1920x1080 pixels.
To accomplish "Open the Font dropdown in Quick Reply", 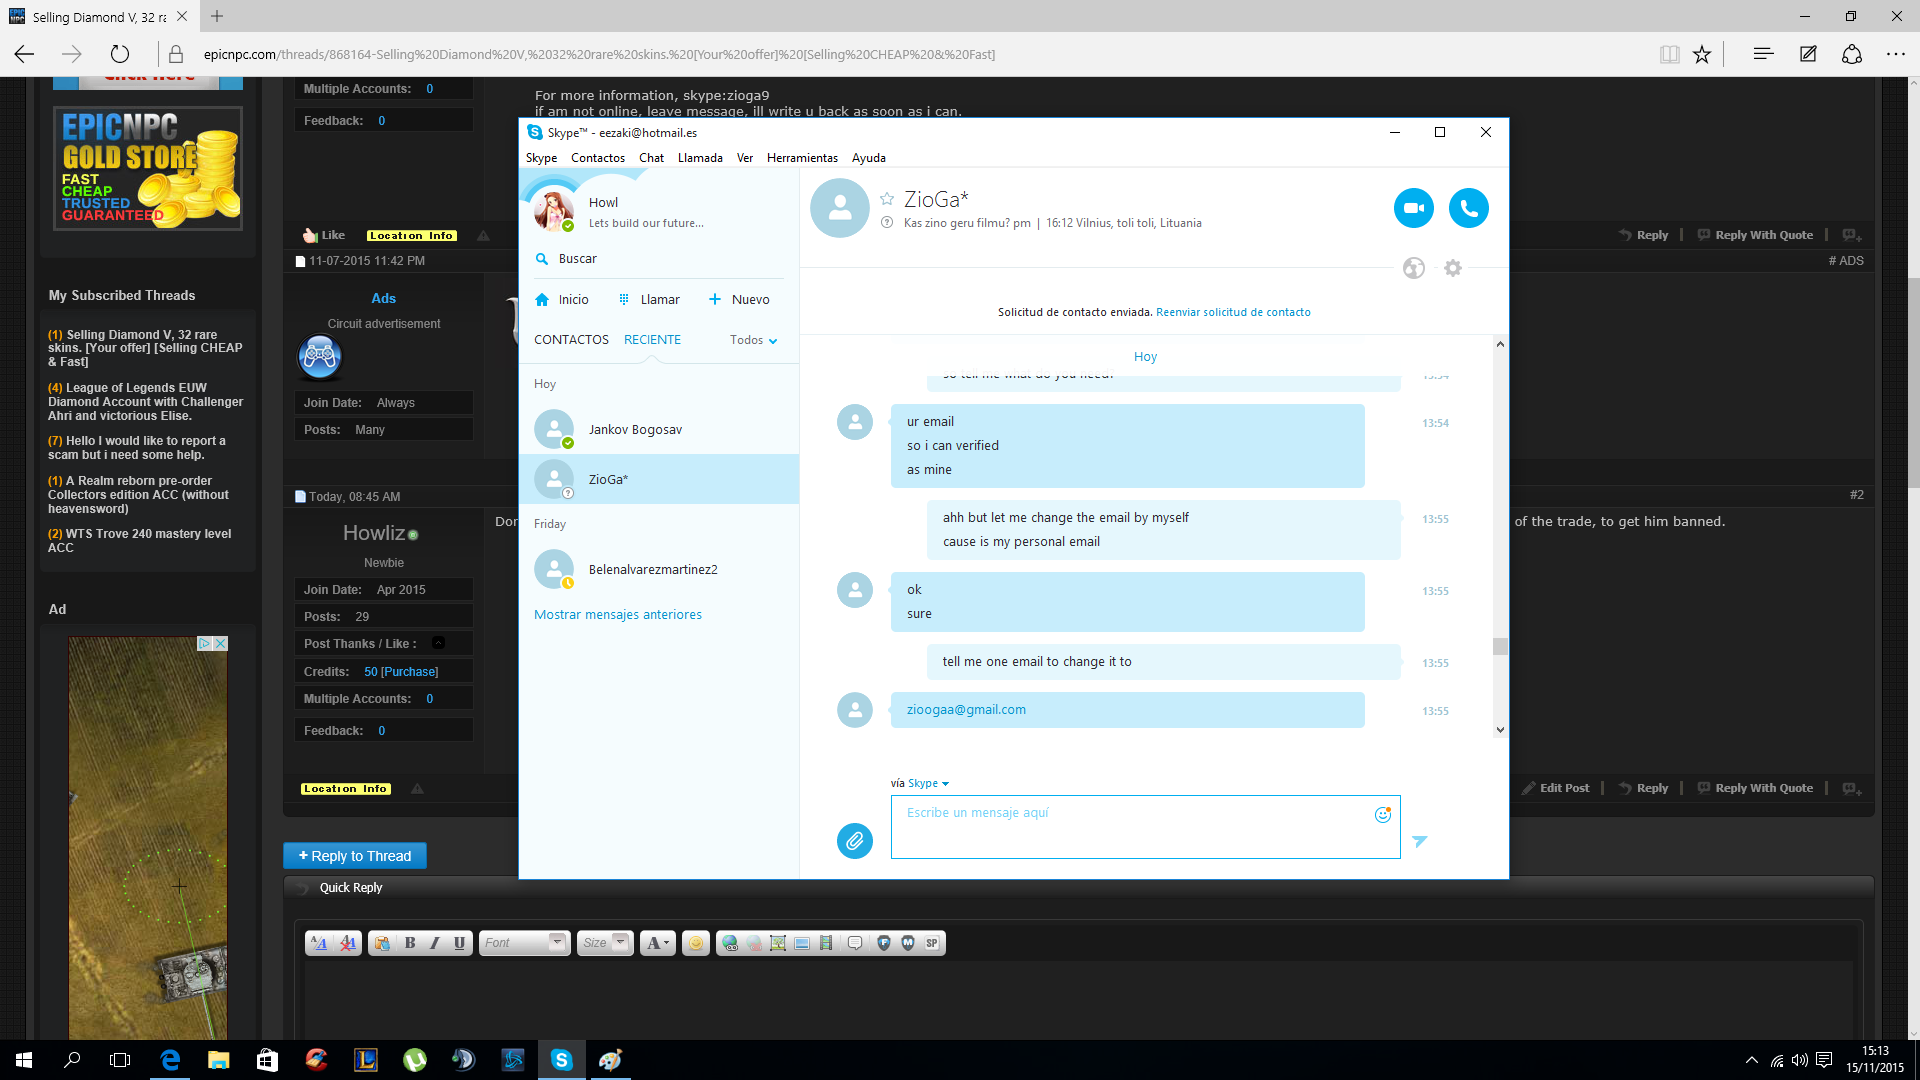I will pos(524,943).
